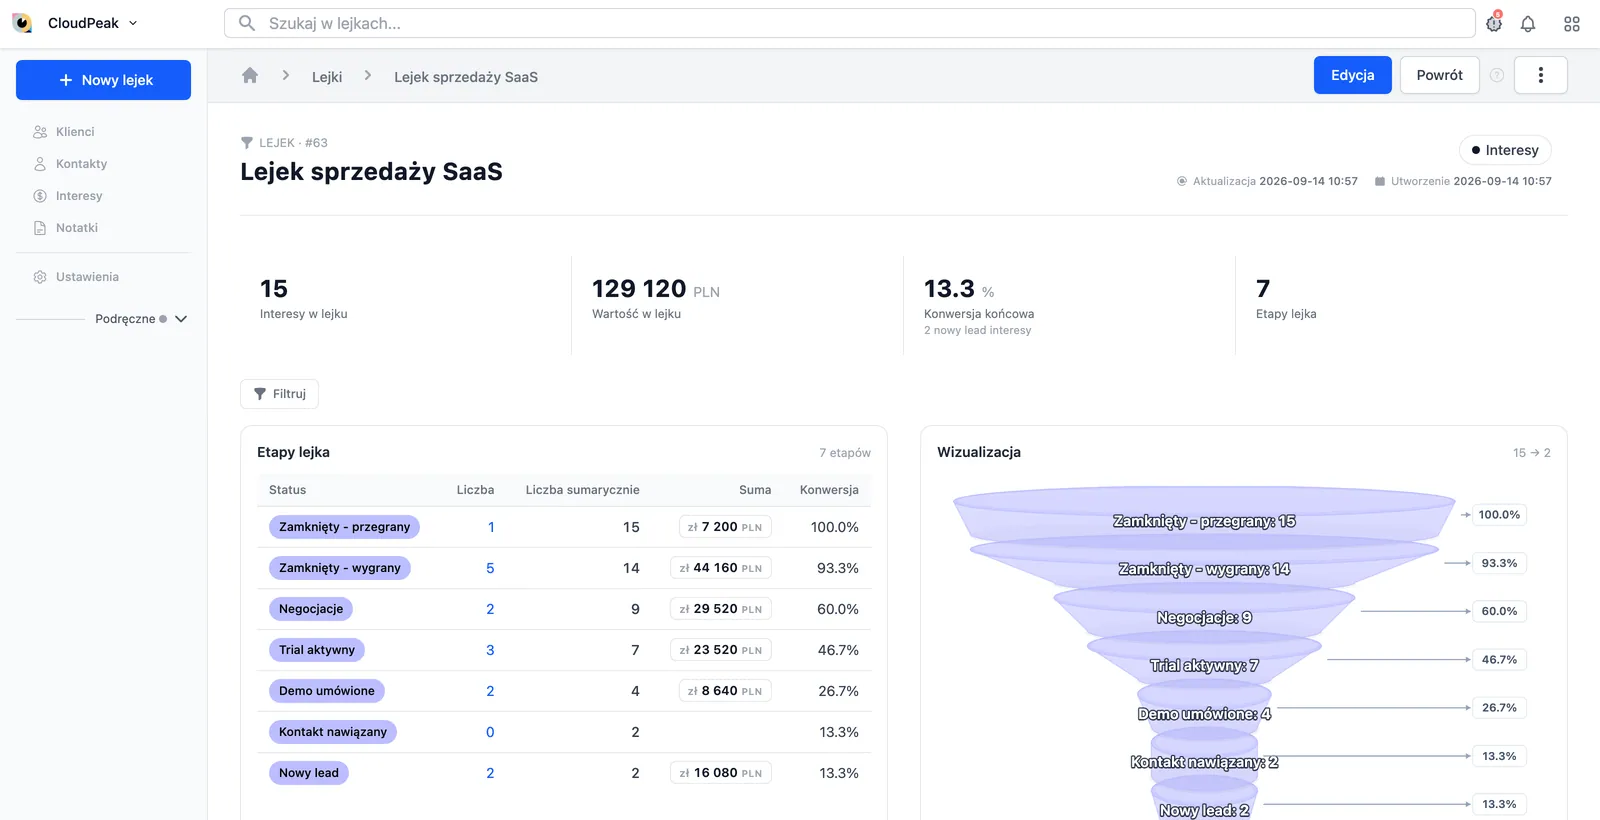
Task: Click the Aktualizacja timestamp icon
Action: 1182,181
